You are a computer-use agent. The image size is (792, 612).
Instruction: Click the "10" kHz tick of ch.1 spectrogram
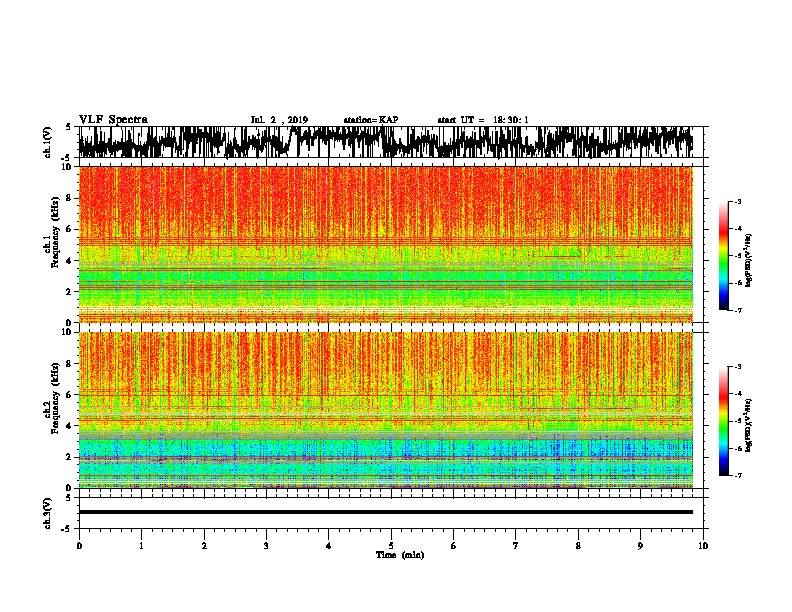[67, 167]
